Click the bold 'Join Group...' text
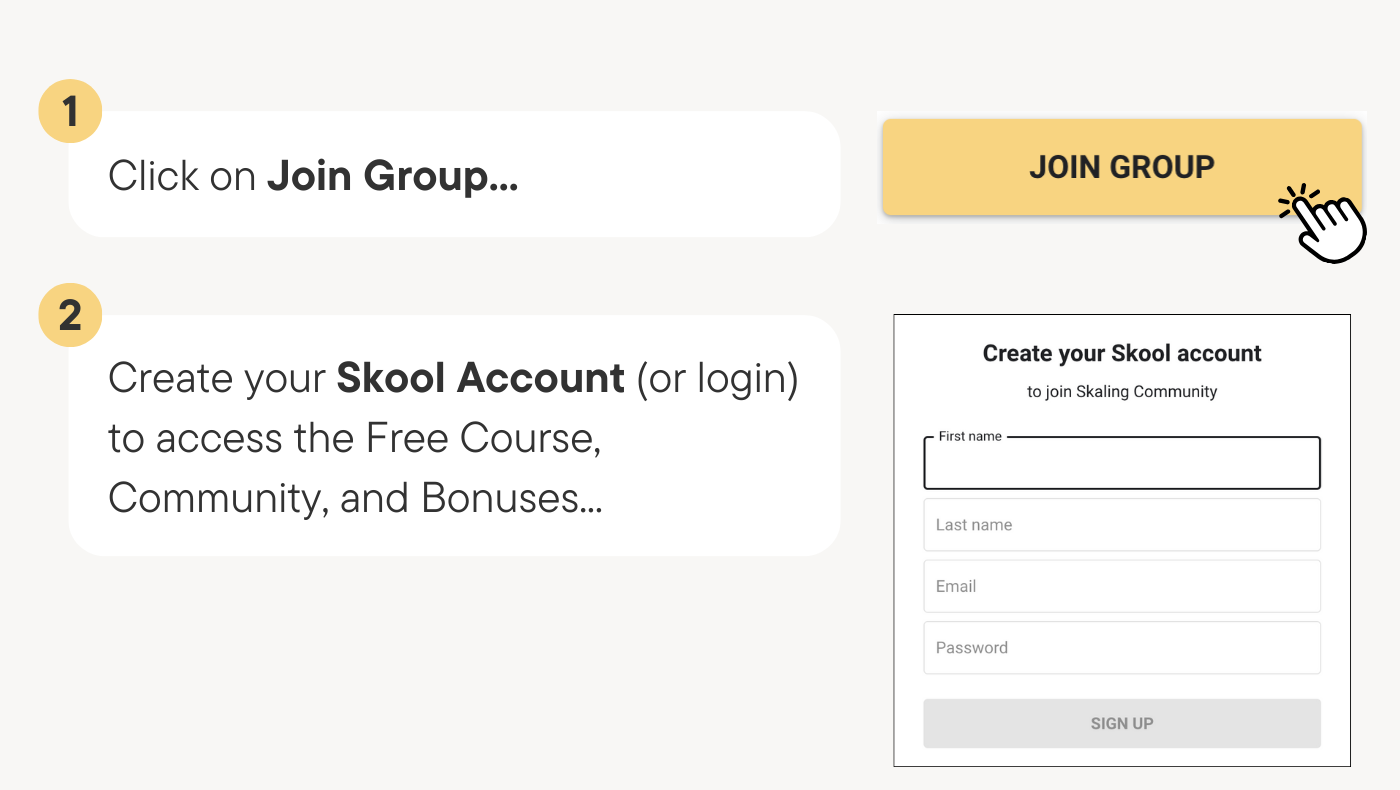The width and height of the screenshot is (1400, 790). pos(392,177)
